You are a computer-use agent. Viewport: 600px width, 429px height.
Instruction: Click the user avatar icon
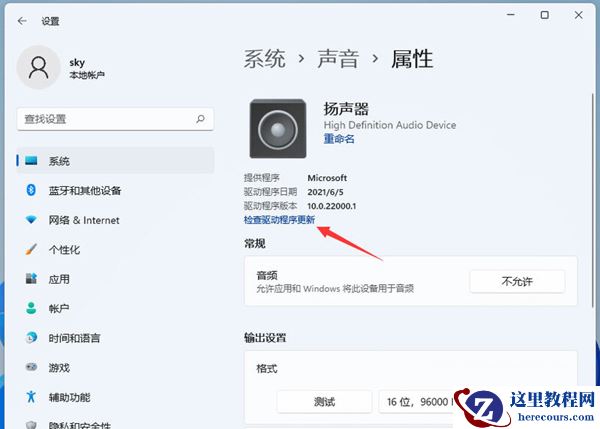pos(38,67)
